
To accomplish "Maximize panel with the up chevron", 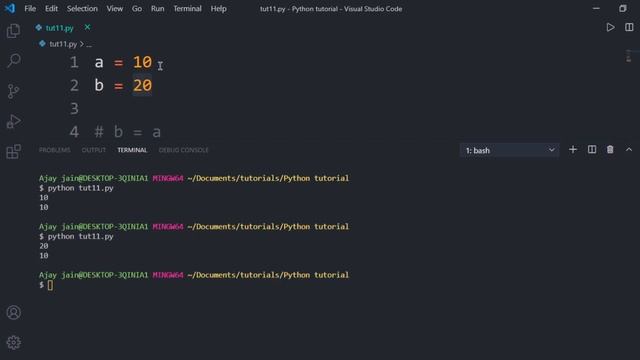I will click(x=629, y=150).
